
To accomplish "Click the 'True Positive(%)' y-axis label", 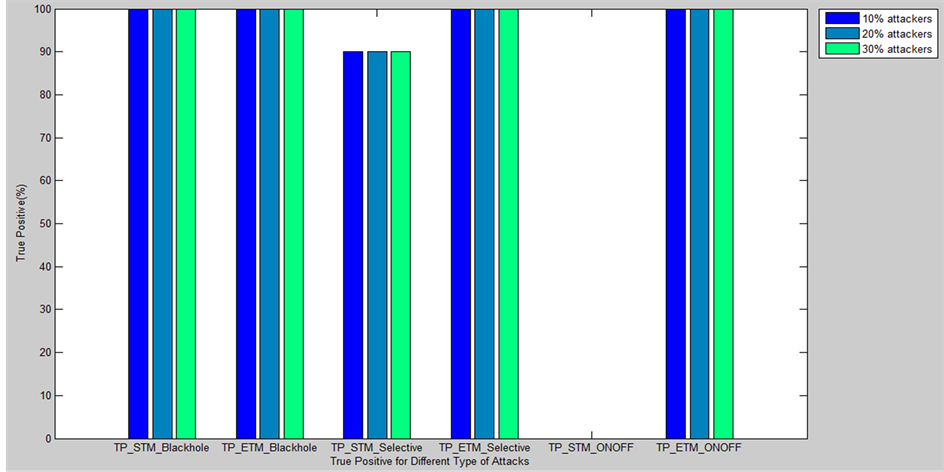I will pos(20,224).
